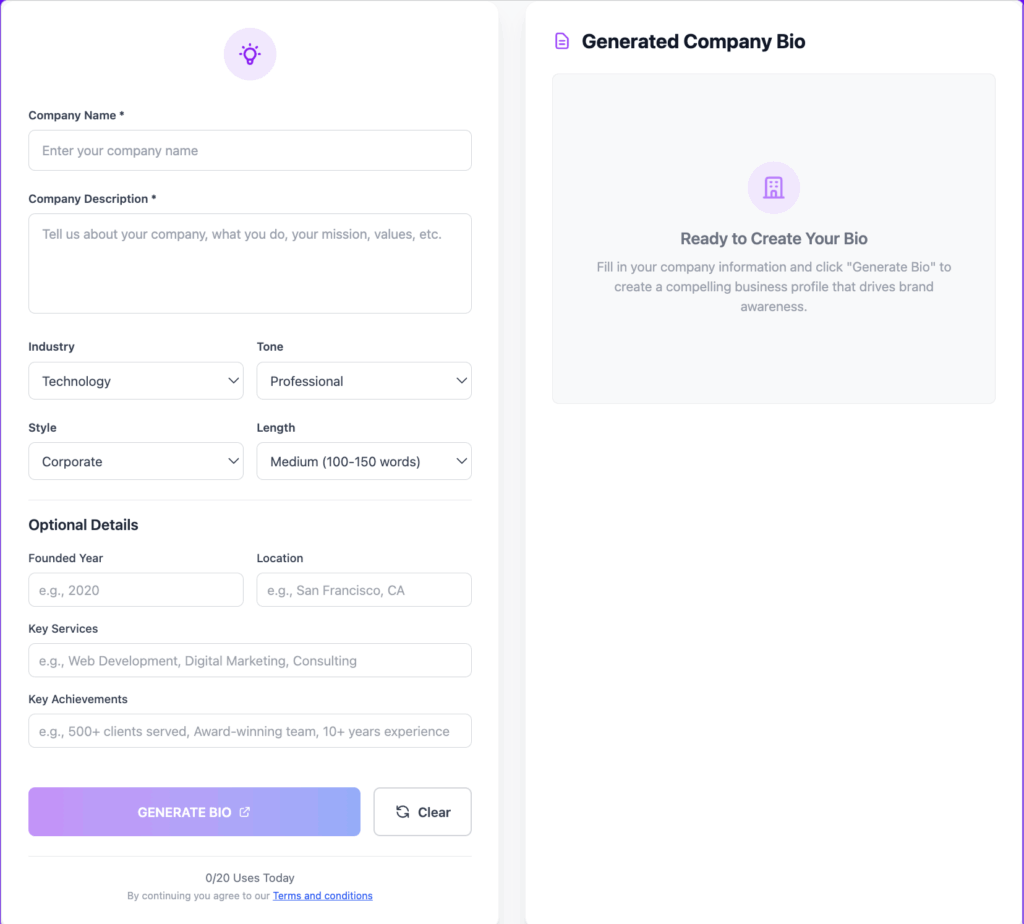Select the Founded Year input box
The width and height of the screenshot is (1024, 924).
[x=136, y=590]
